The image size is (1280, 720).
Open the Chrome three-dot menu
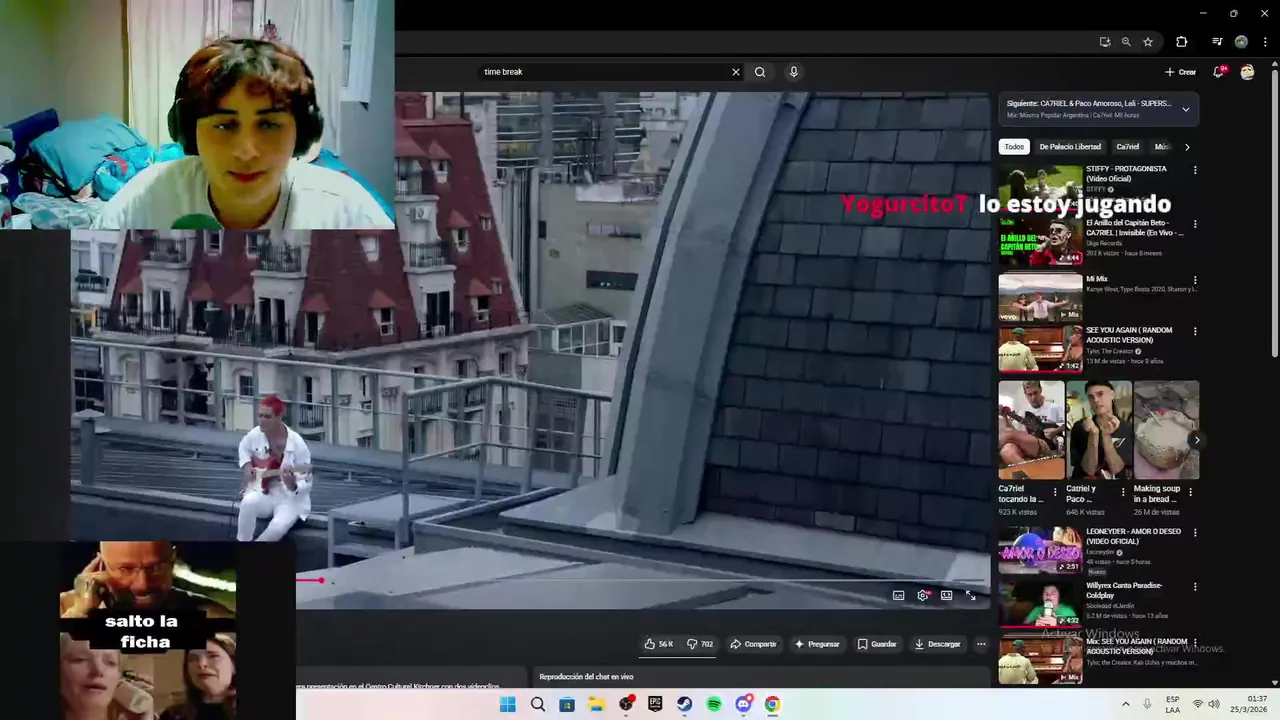pos(1263,42)
